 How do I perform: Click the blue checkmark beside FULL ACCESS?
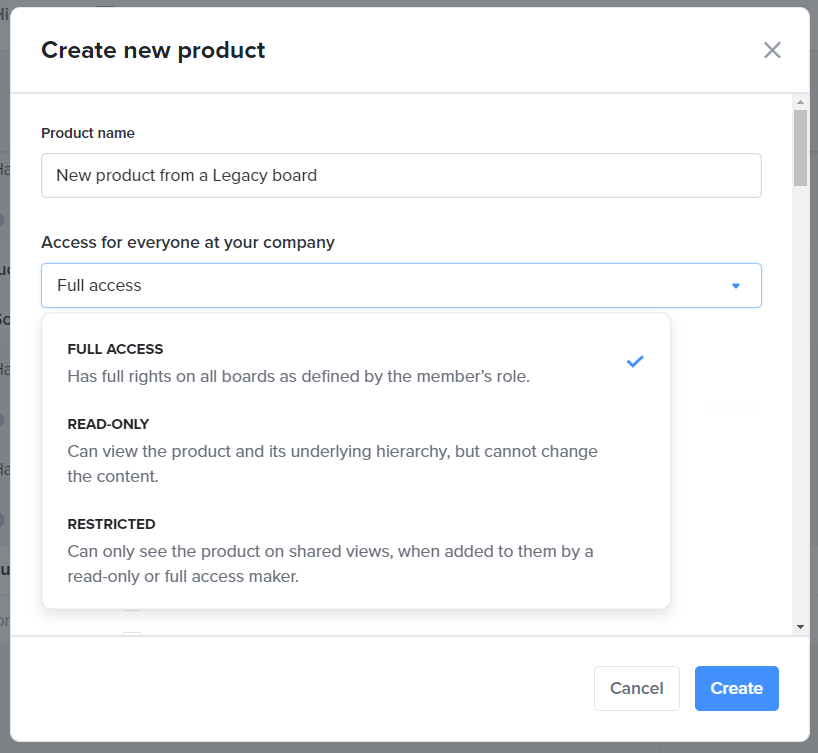tap(635, 362)
